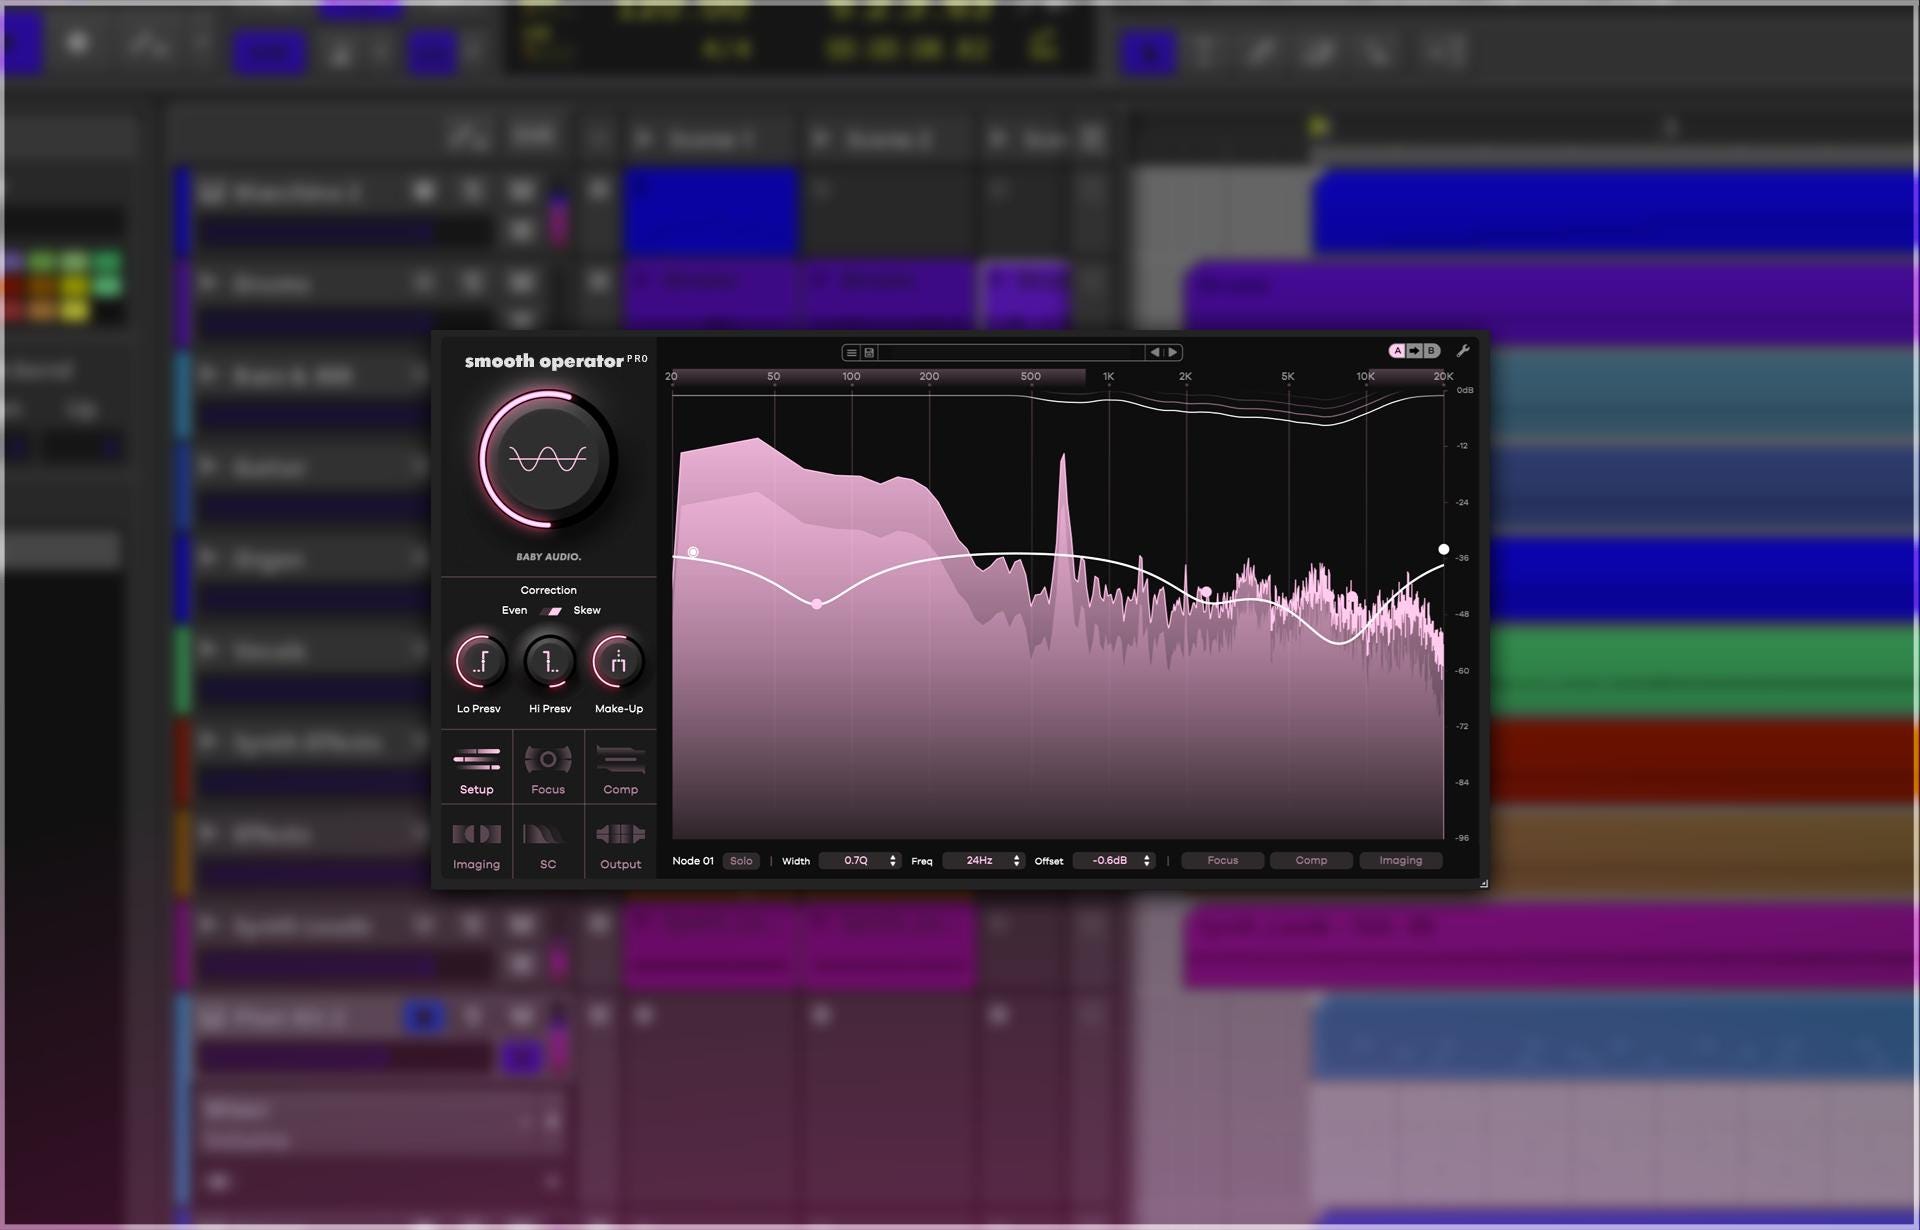The width and height of the screenshot is (1920, 1230).
Task: Open the preset list menu icon
Action: 851,352
